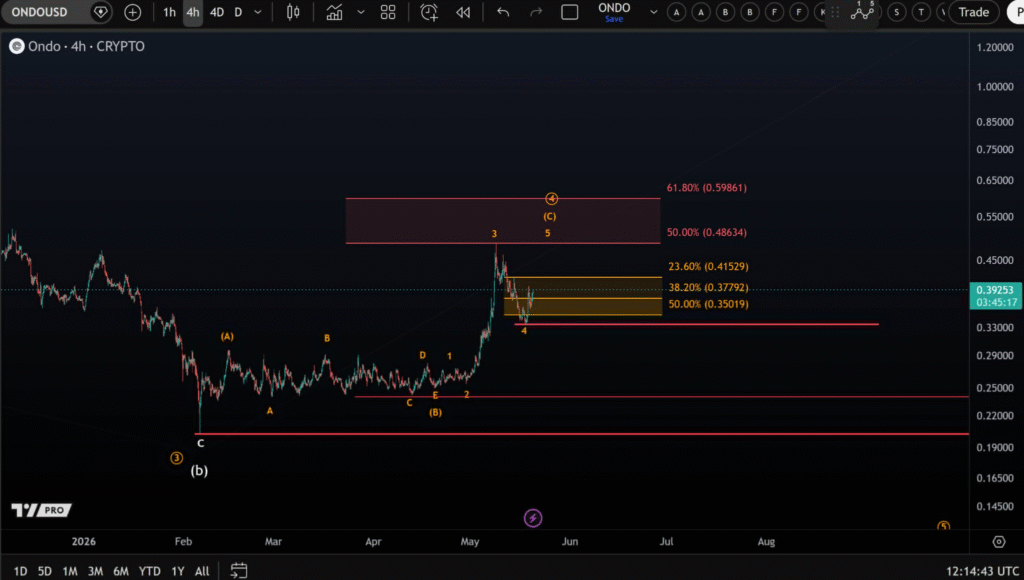This screenshot has width=1024, height=580.
Task: Click the current price label 0.39253
Action: point(995,295)
